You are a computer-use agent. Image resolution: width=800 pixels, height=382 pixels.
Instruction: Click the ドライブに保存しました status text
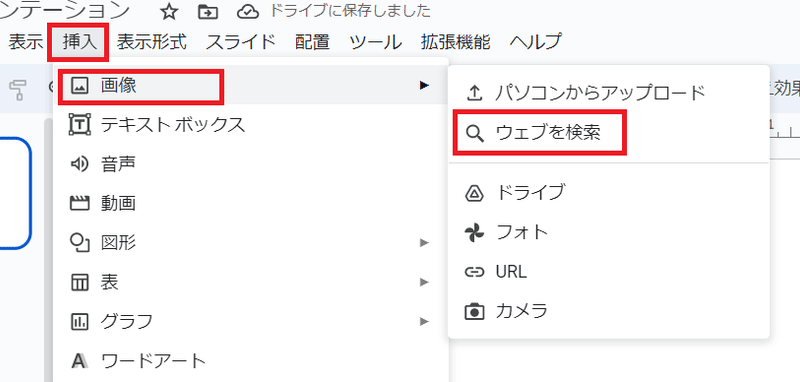click(x=350, y=11)
